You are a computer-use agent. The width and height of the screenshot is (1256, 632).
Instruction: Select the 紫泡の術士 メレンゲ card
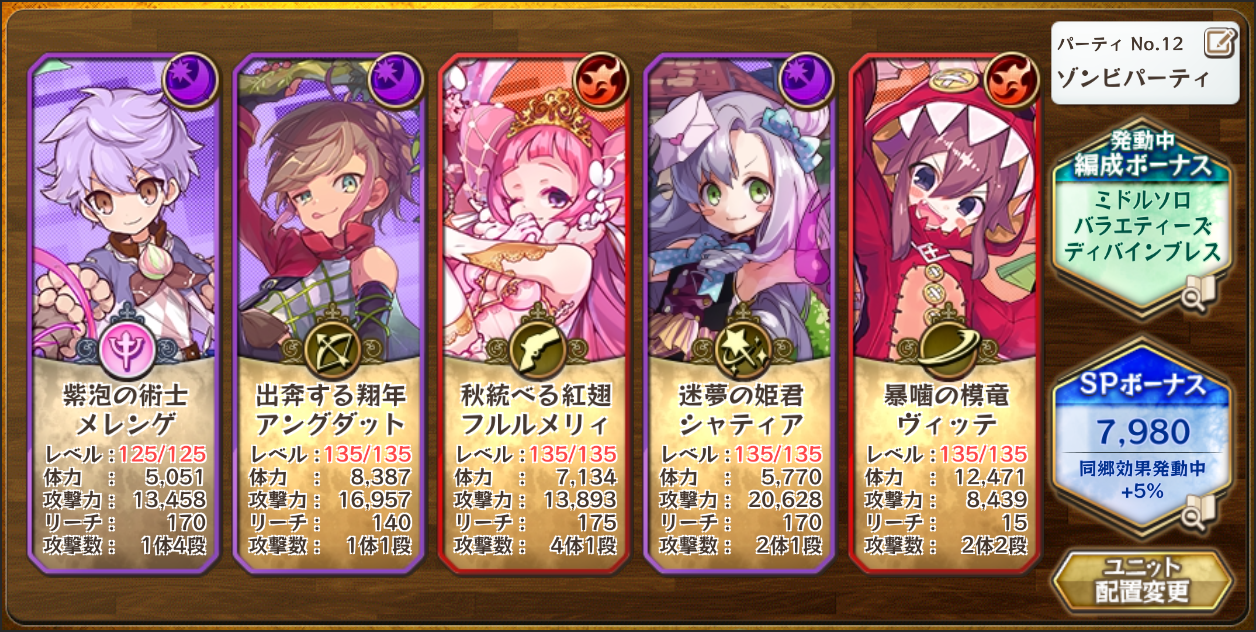tap(125, 312)
